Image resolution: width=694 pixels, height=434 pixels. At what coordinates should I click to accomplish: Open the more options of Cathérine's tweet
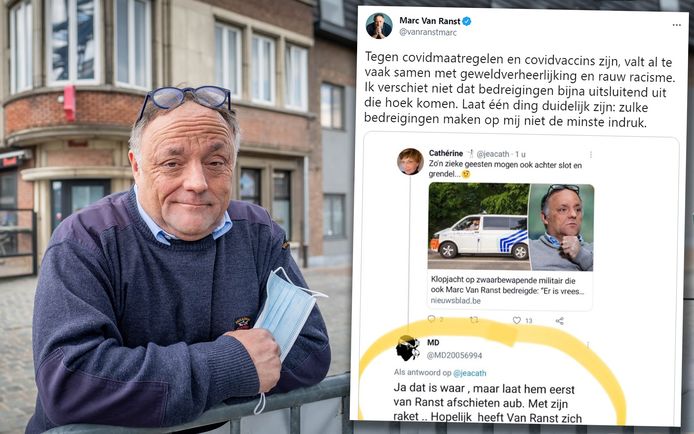[x=591, y=154]
